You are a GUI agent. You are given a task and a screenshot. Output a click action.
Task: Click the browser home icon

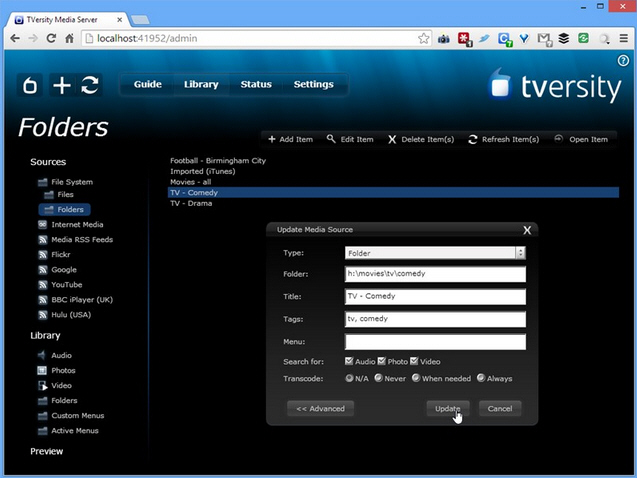tap(69, 39)
